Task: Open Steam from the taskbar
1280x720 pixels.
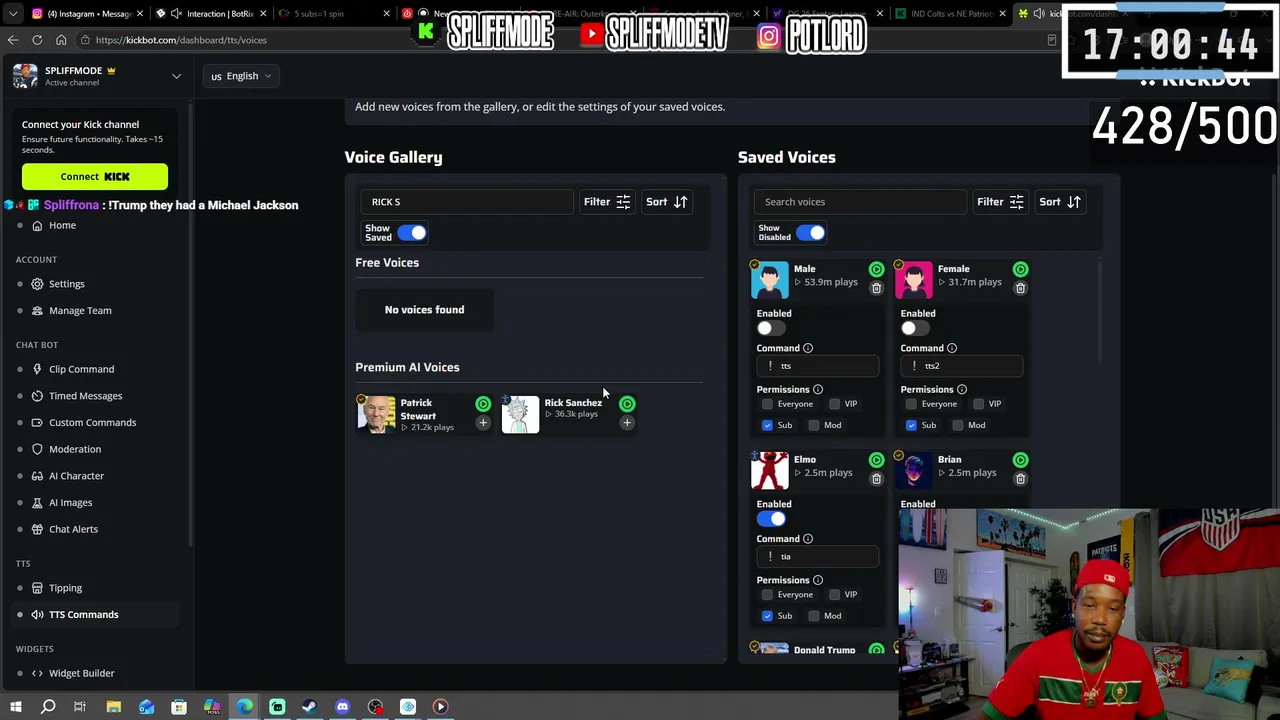Action: click(x=309, y=707)
